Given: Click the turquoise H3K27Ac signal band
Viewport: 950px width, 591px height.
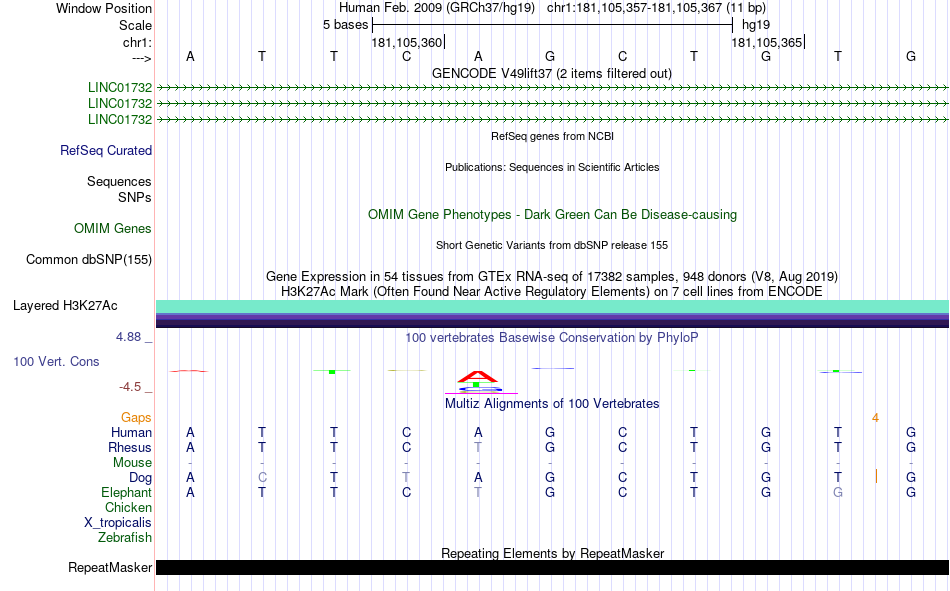Looking at the screenshot, I should point(553,306).
